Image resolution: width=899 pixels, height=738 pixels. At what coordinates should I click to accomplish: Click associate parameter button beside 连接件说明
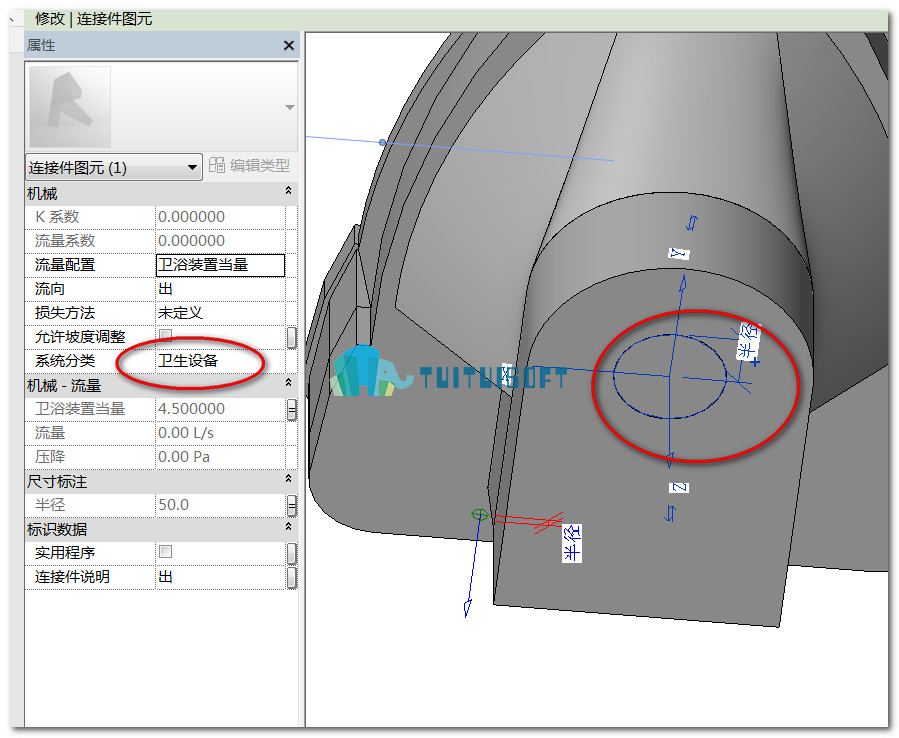tap(292, 577)
